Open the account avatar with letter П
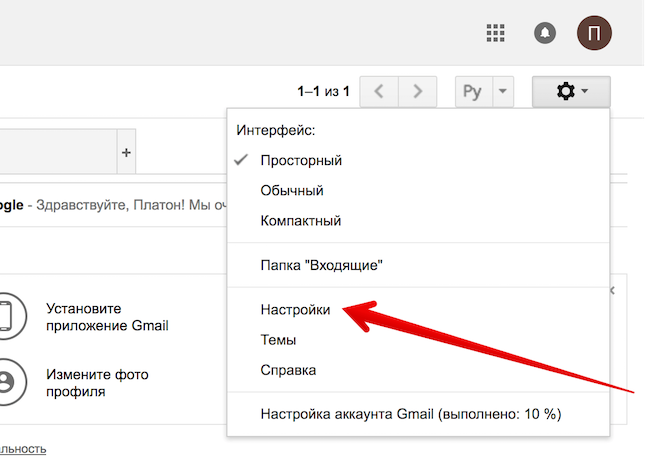This screenshot has width=650, height=476. pyautogui.click(x=594, y=33)
